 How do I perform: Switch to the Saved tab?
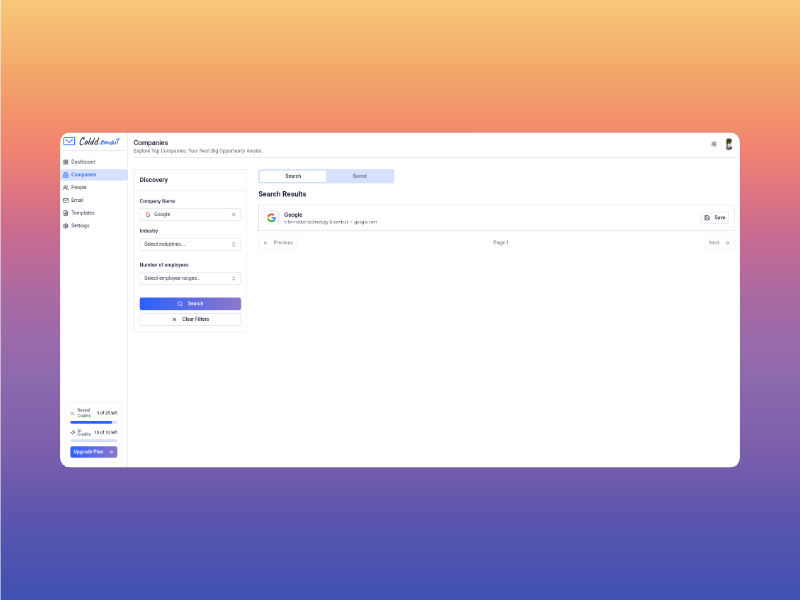pyautogui.click(x=359, y=176)
